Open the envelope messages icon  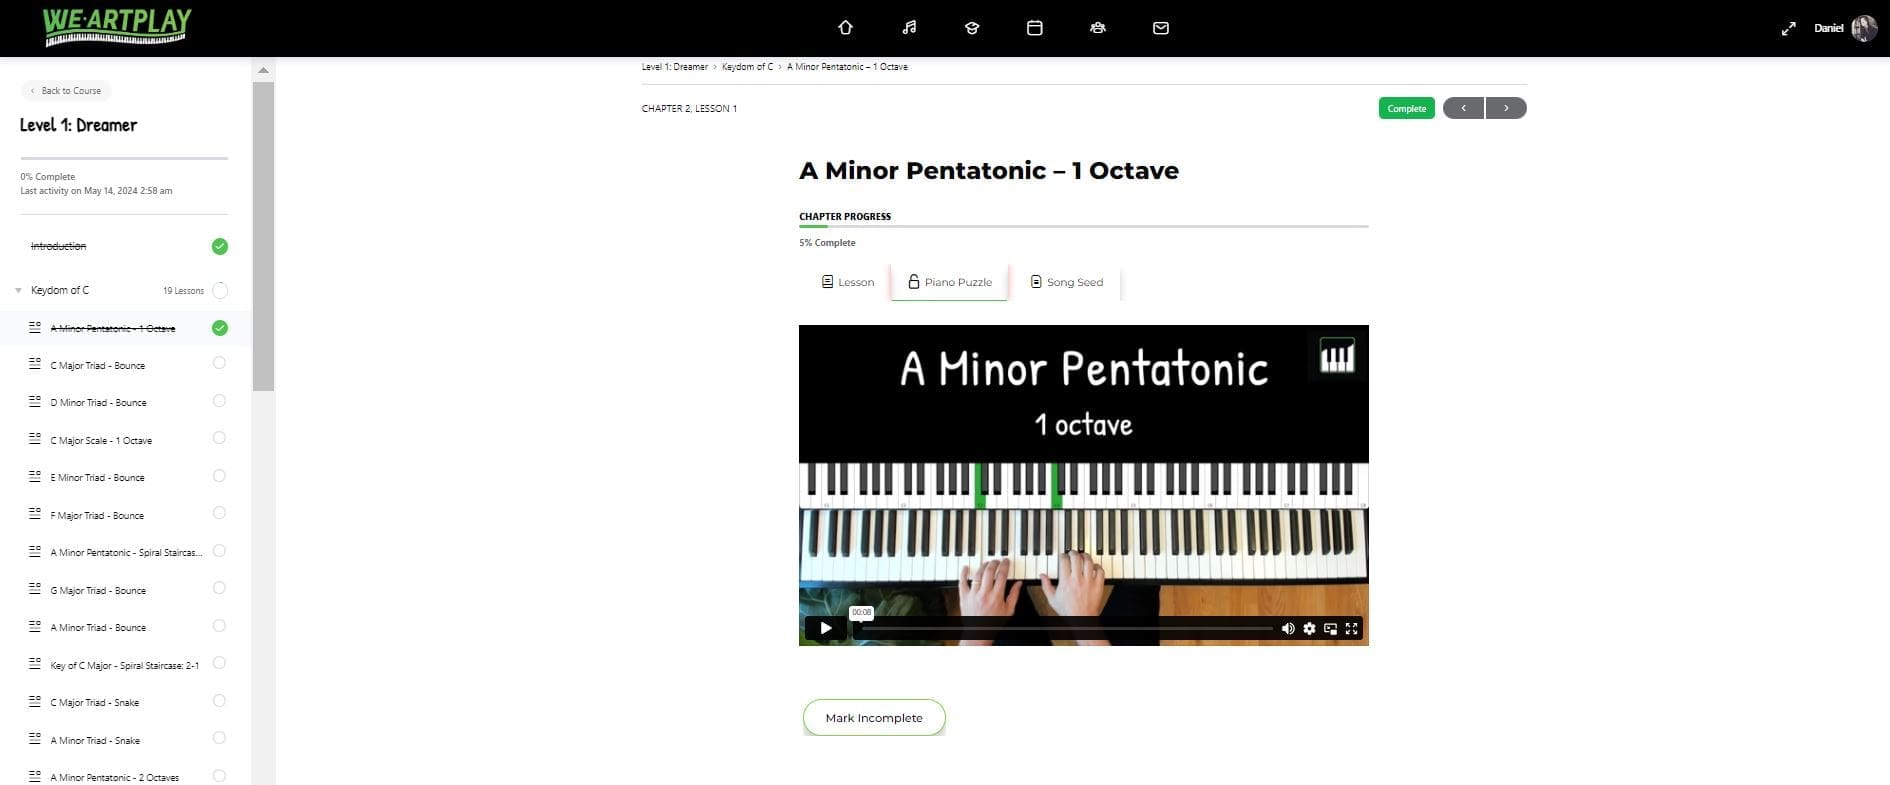[x=1161, y=28]
